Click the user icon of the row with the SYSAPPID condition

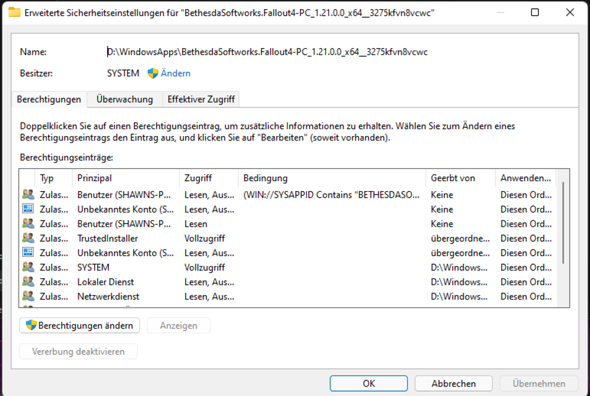tap(28, 195)
